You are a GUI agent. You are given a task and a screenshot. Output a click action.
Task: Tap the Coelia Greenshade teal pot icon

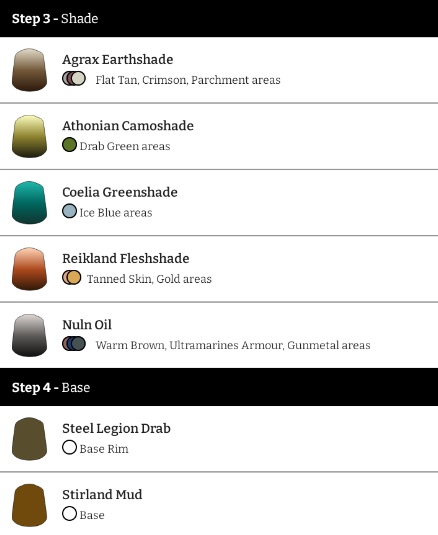(29, 203)
